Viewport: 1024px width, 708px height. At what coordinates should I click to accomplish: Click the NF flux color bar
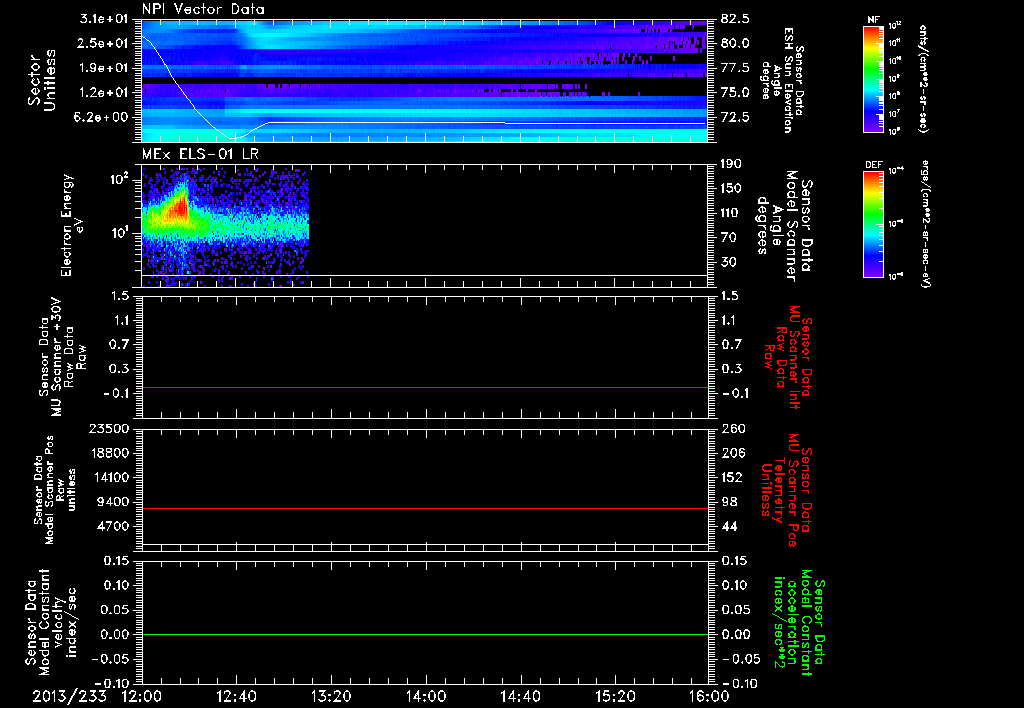[873, 78]
